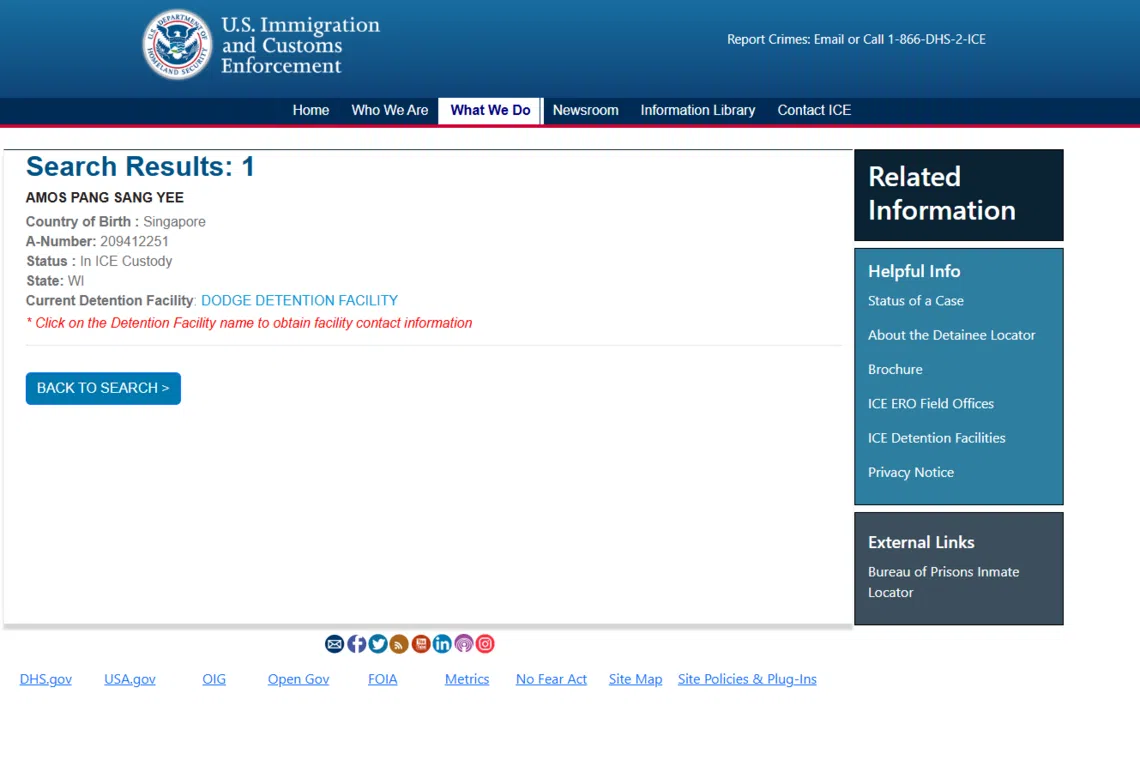Click the Homeland Security seal logo
The image size is (1140, 760).
tap(177, 45)
